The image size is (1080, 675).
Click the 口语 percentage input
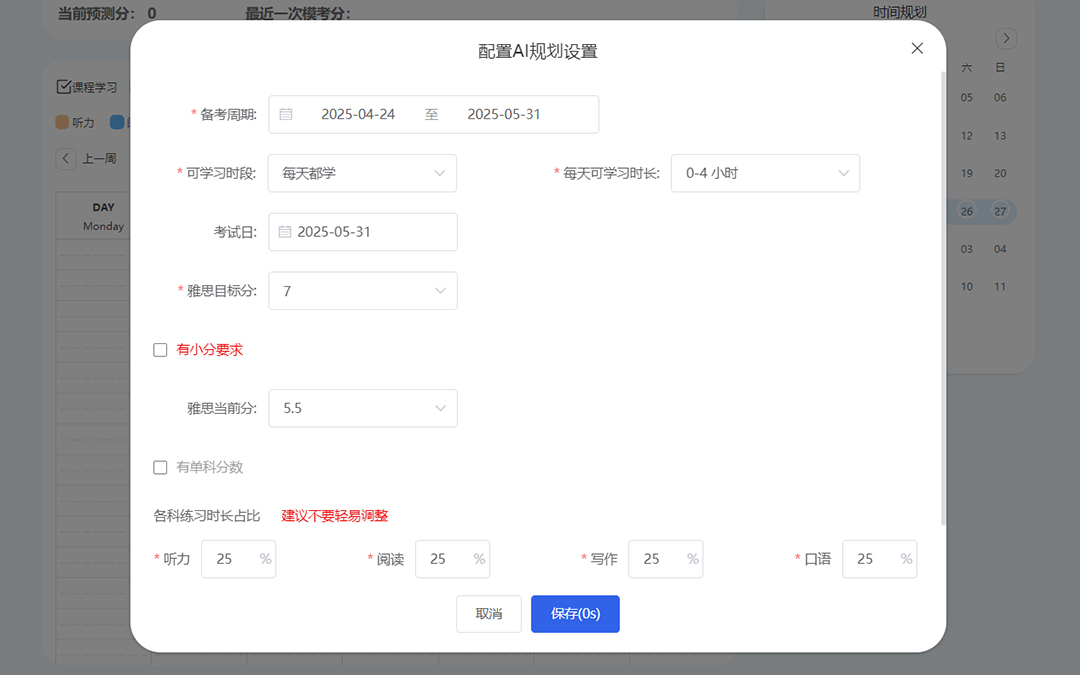(x=868, y=559)
